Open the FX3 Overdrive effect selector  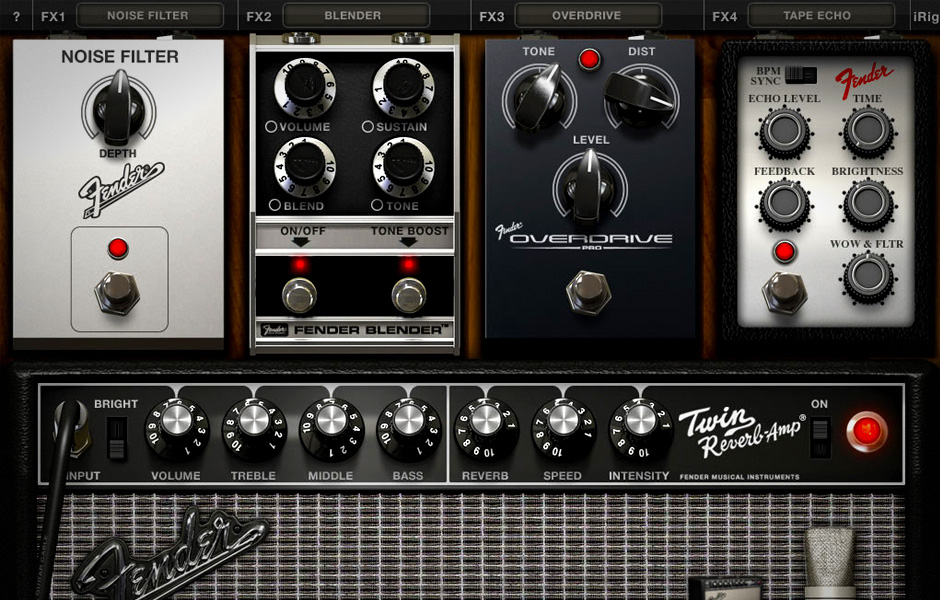click(586, 16)
